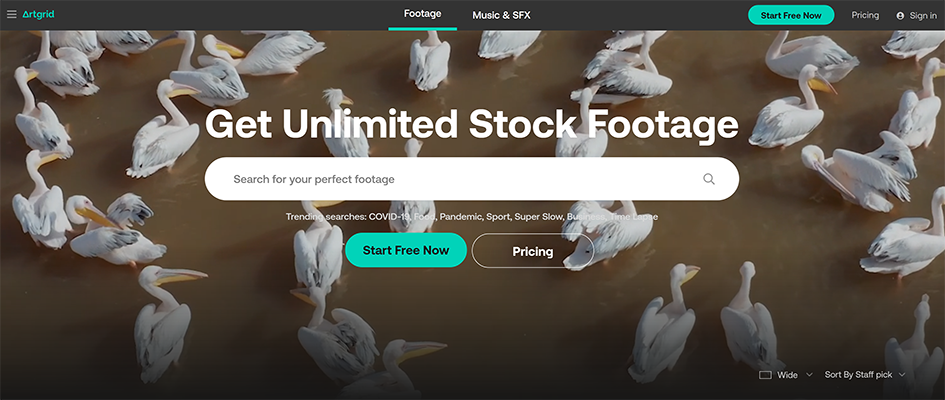
Task: Select the COVID-19 trending search
Action: 393,216
